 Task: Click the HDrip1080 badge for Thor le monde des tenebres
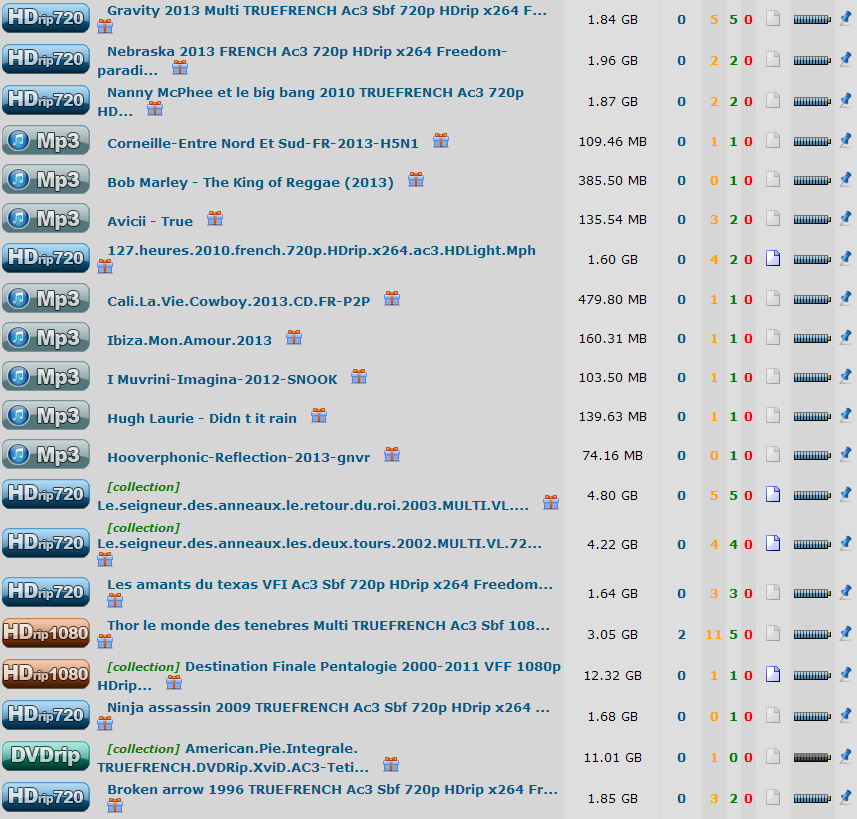(x=45, y=633)
